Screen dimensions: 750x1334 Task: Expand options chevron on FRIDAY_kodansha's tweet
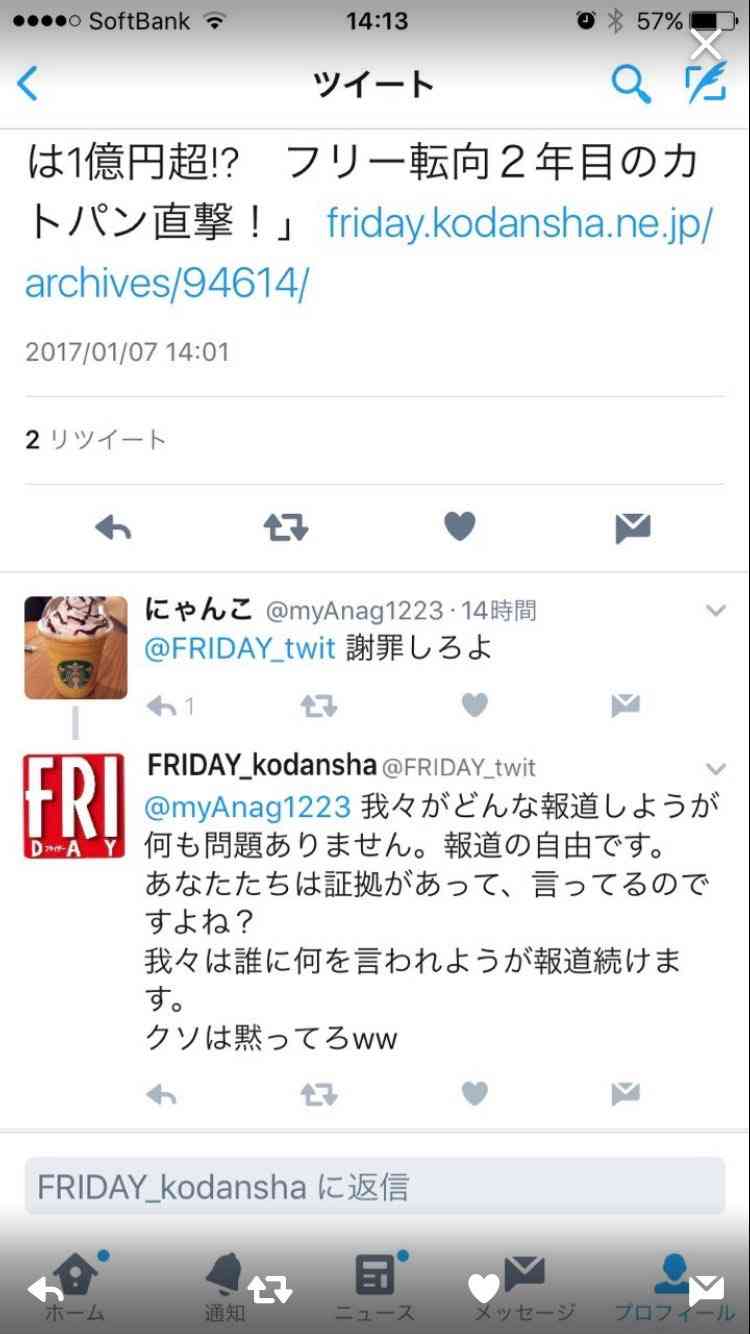click(716, 768)
